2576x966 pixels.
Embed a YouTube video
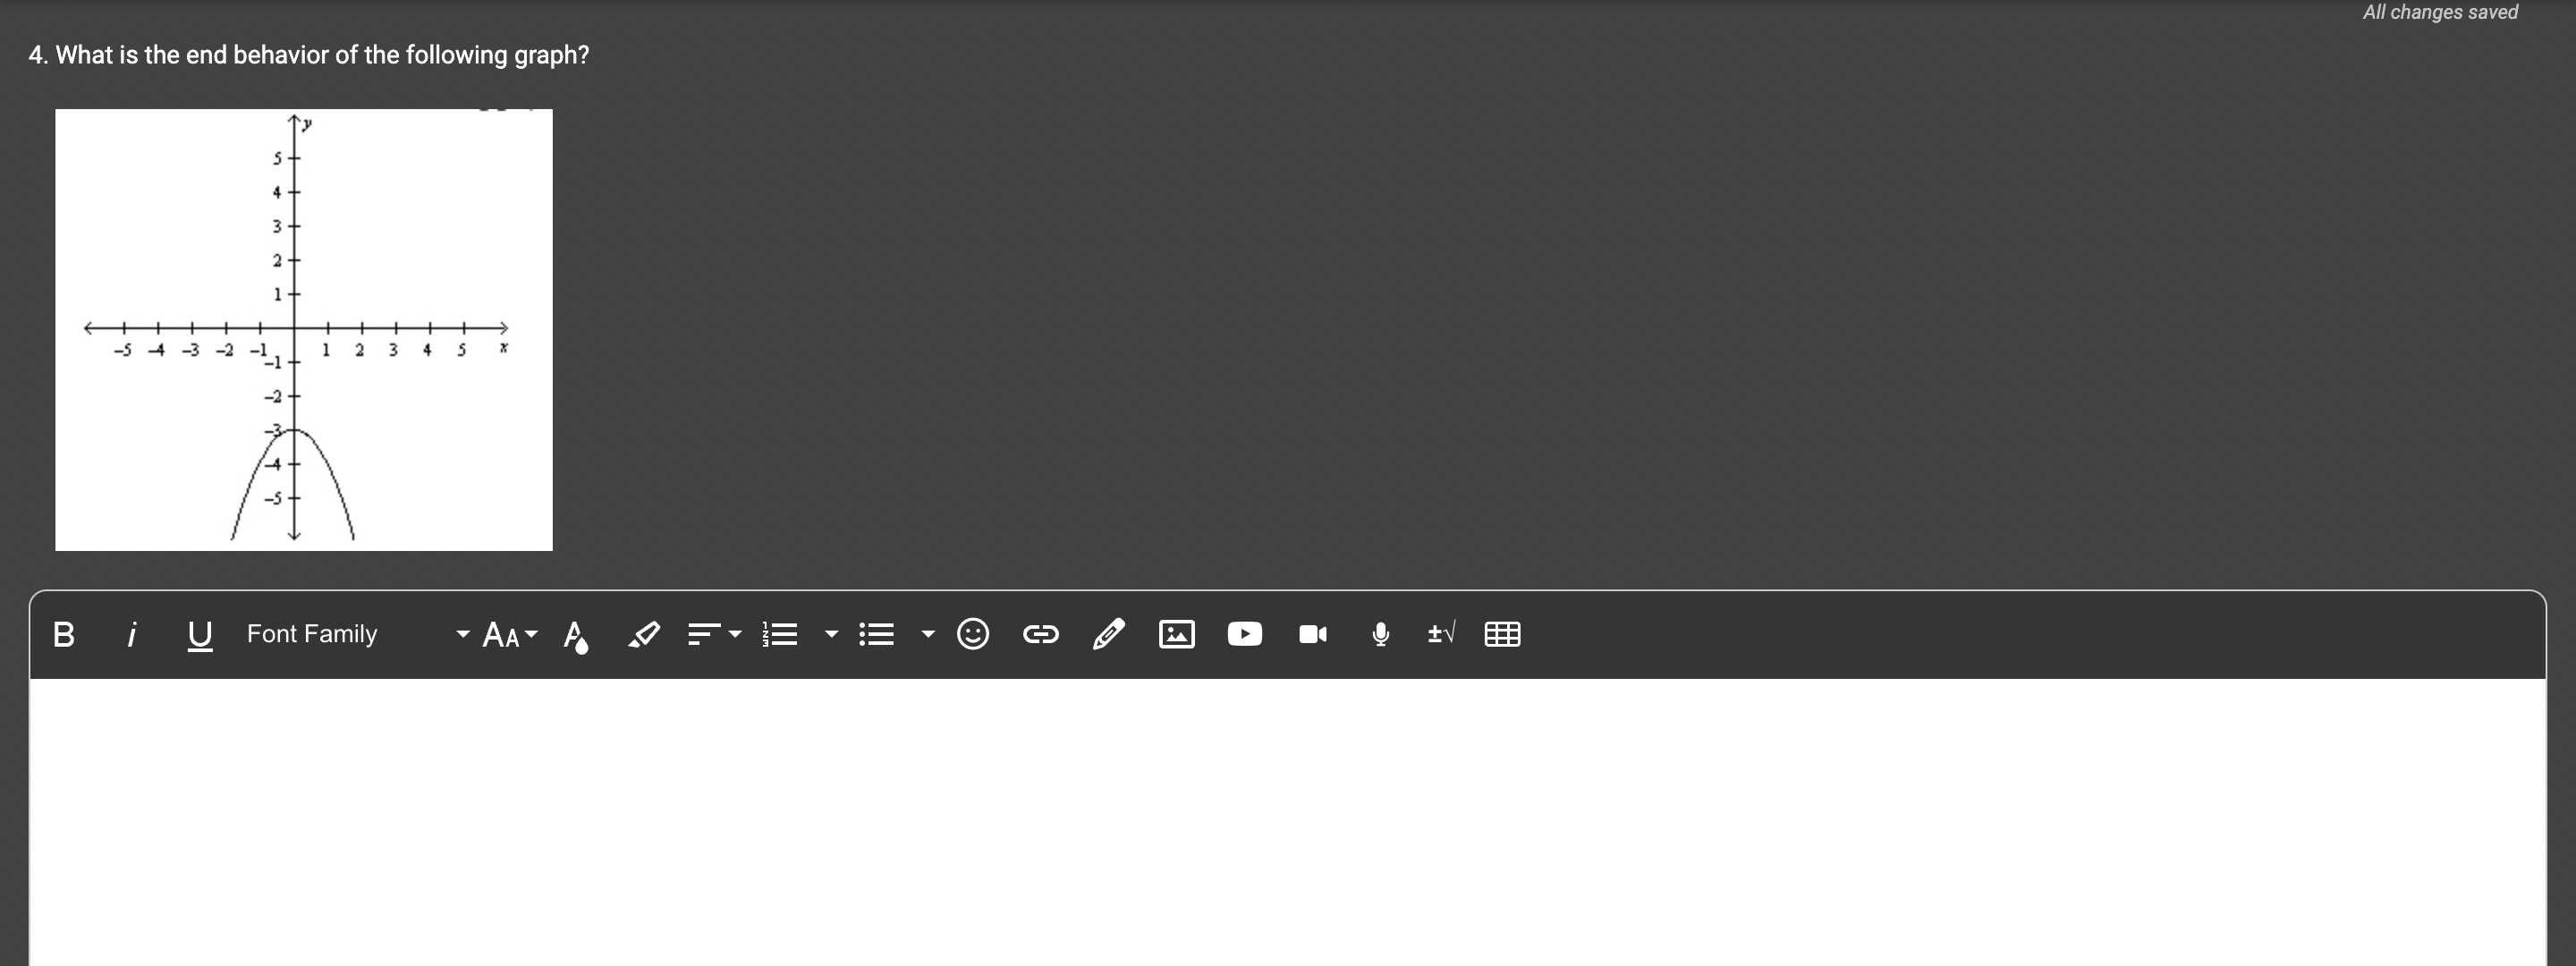pyautogui.click(x=1244, y=634)
